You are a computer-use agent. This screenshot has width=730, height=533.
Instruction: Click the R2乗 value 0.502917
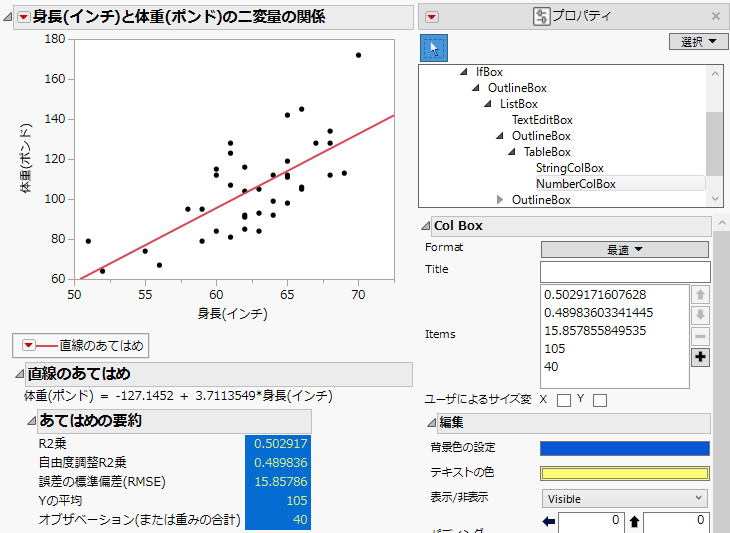click(x=280, y=444)
